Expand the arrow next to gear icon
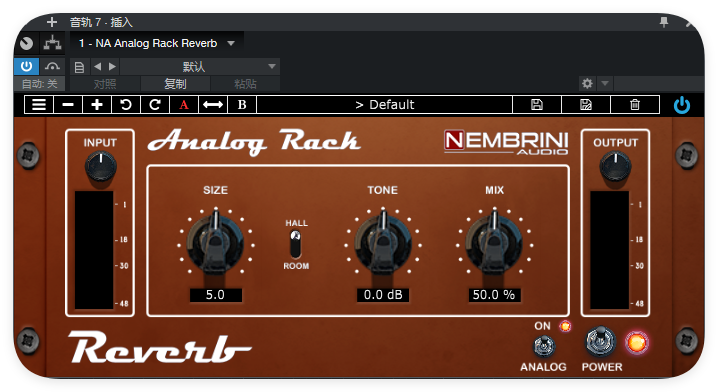 coord(605,83)
